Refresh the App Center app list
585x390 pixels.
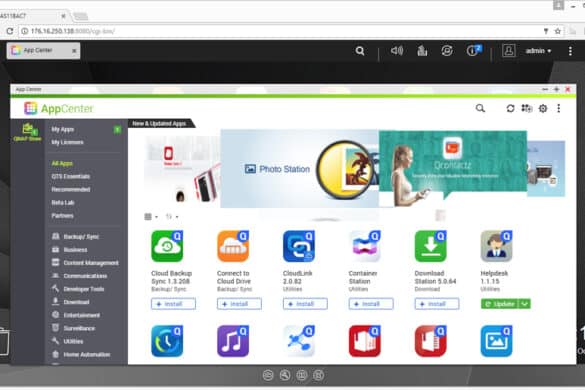pos(510,108)
